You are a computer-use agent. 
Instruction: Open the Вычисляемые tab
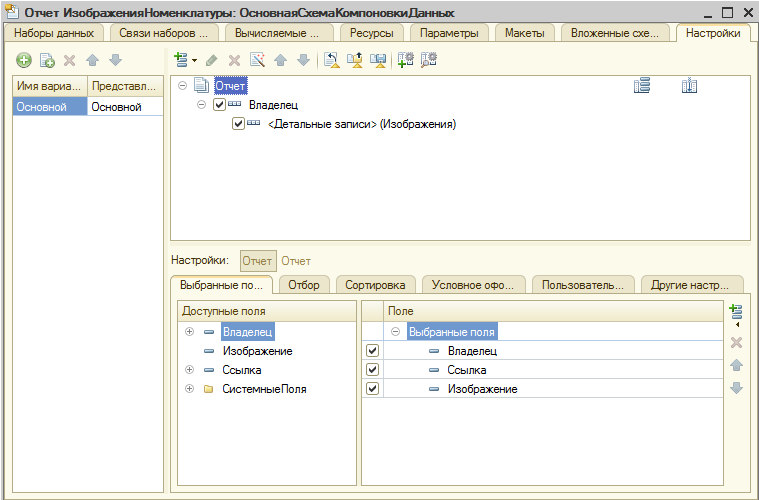pos(277,33)
